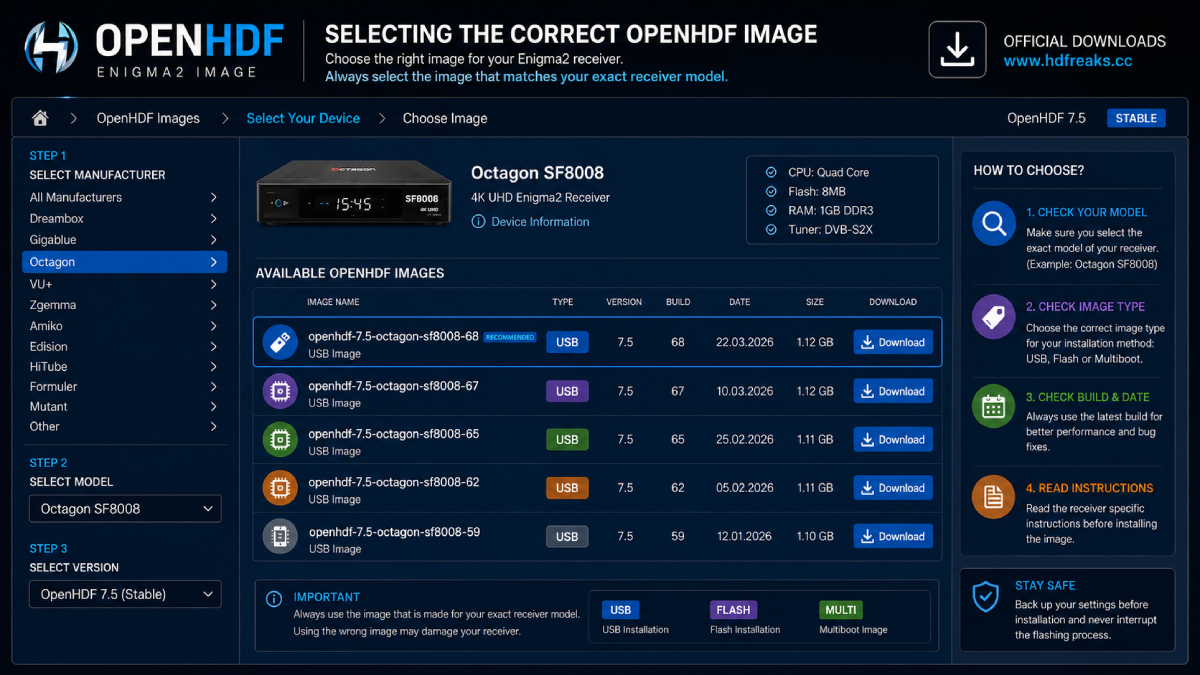The height and width of the screenshot is (675, 1200).
Task: Click the purple tag Check Image Type icon
Action: 994,317
